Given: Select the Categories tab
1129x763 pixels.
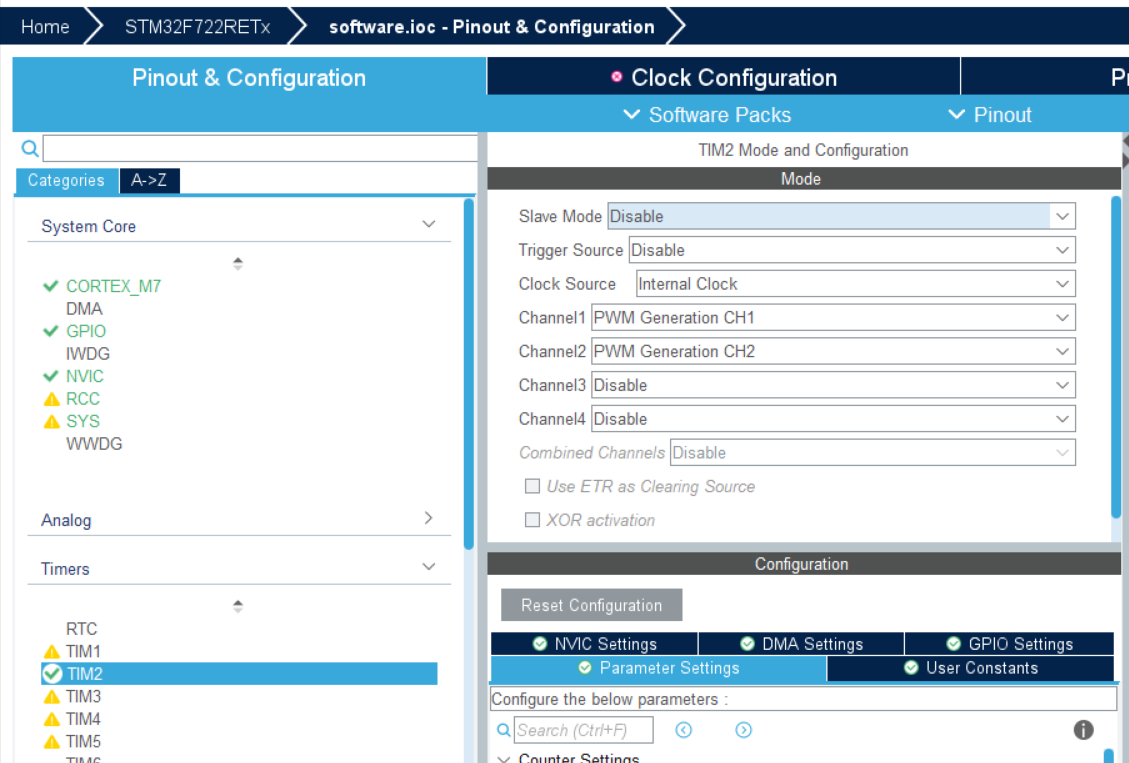Looking at the screenshot, I should (x=66, y=180).
